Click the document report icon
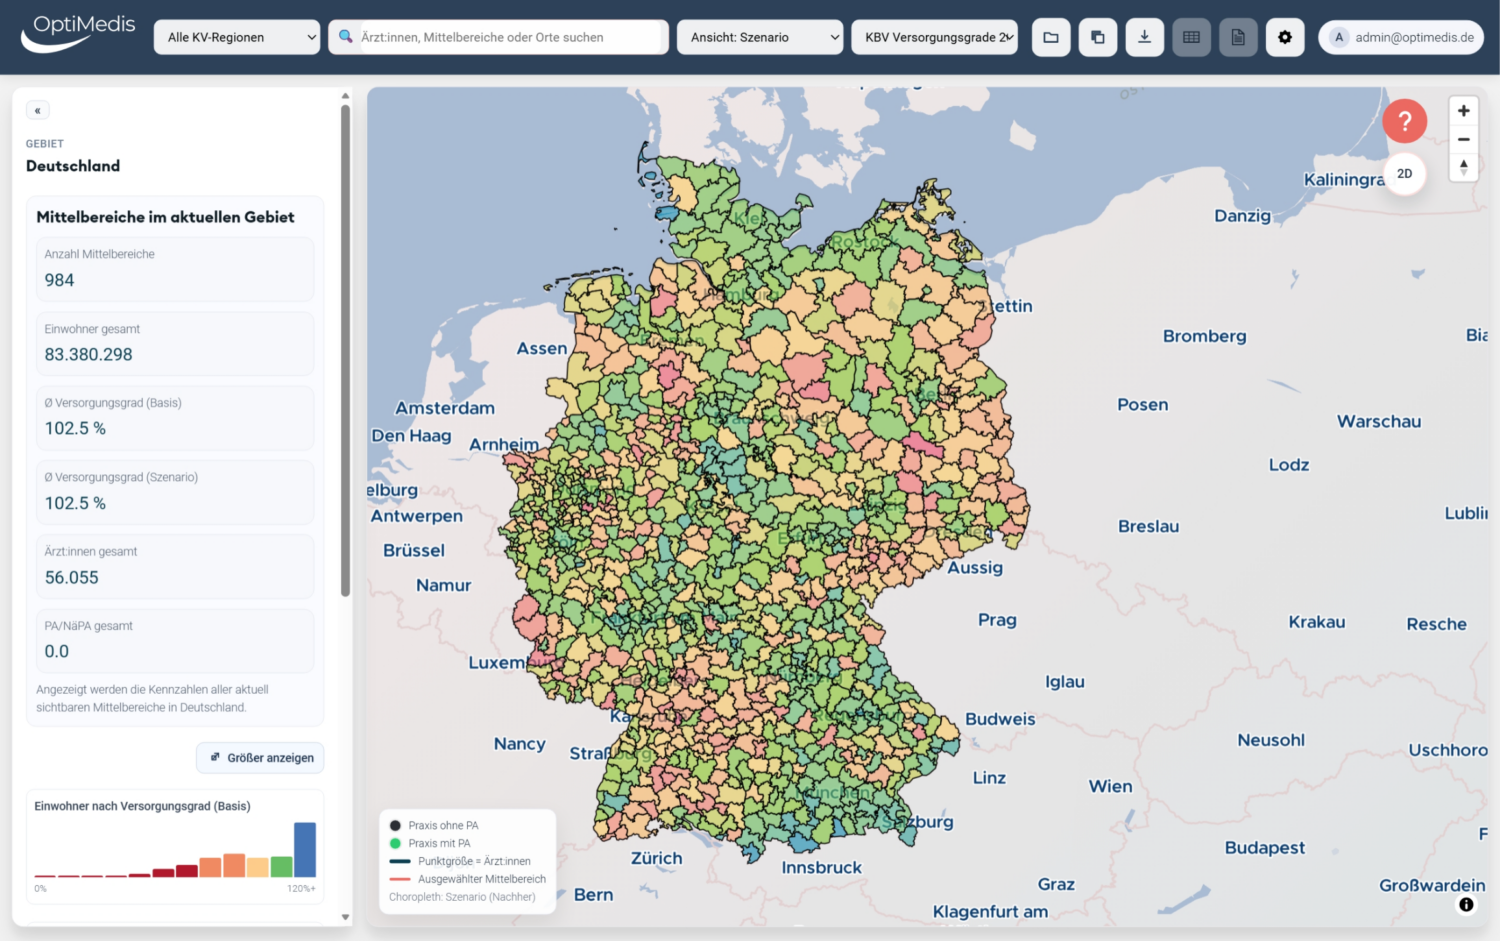Screen dimensions: 1500x941 (1238, 37)
